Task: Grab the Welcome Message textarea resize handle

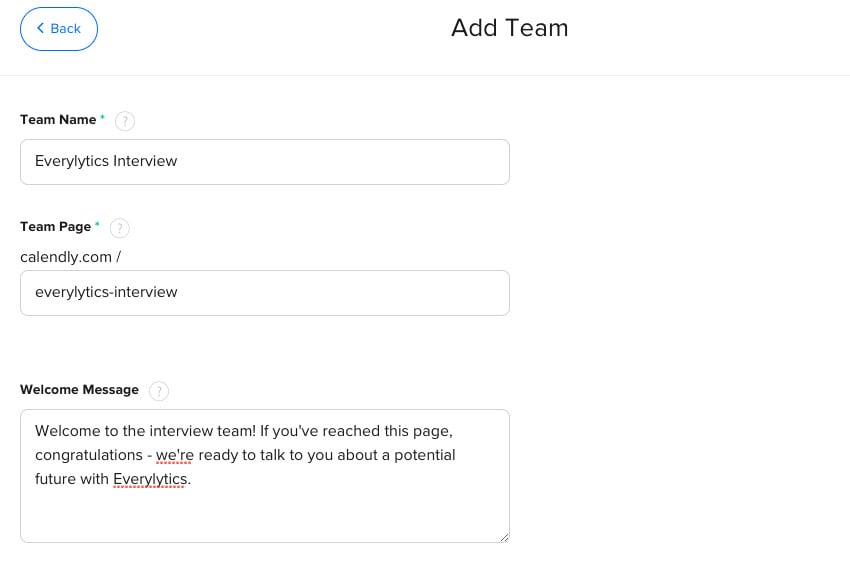Action: (505, 538)
